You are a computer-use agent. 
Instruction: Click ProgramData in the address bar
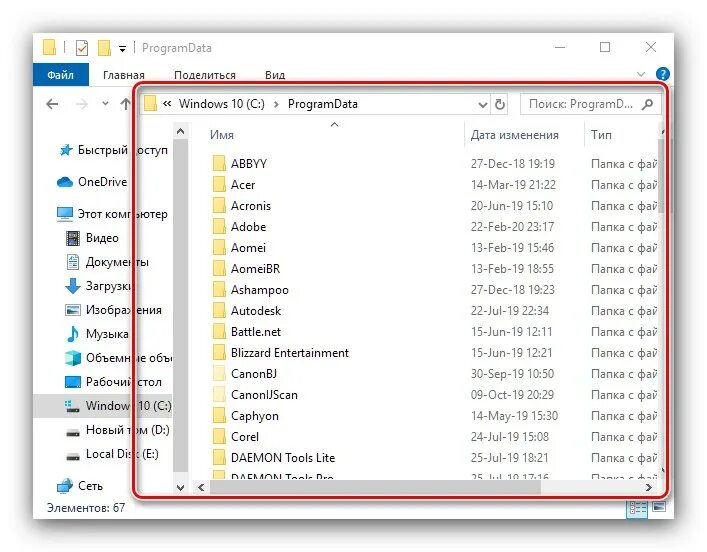coord(323,104)
